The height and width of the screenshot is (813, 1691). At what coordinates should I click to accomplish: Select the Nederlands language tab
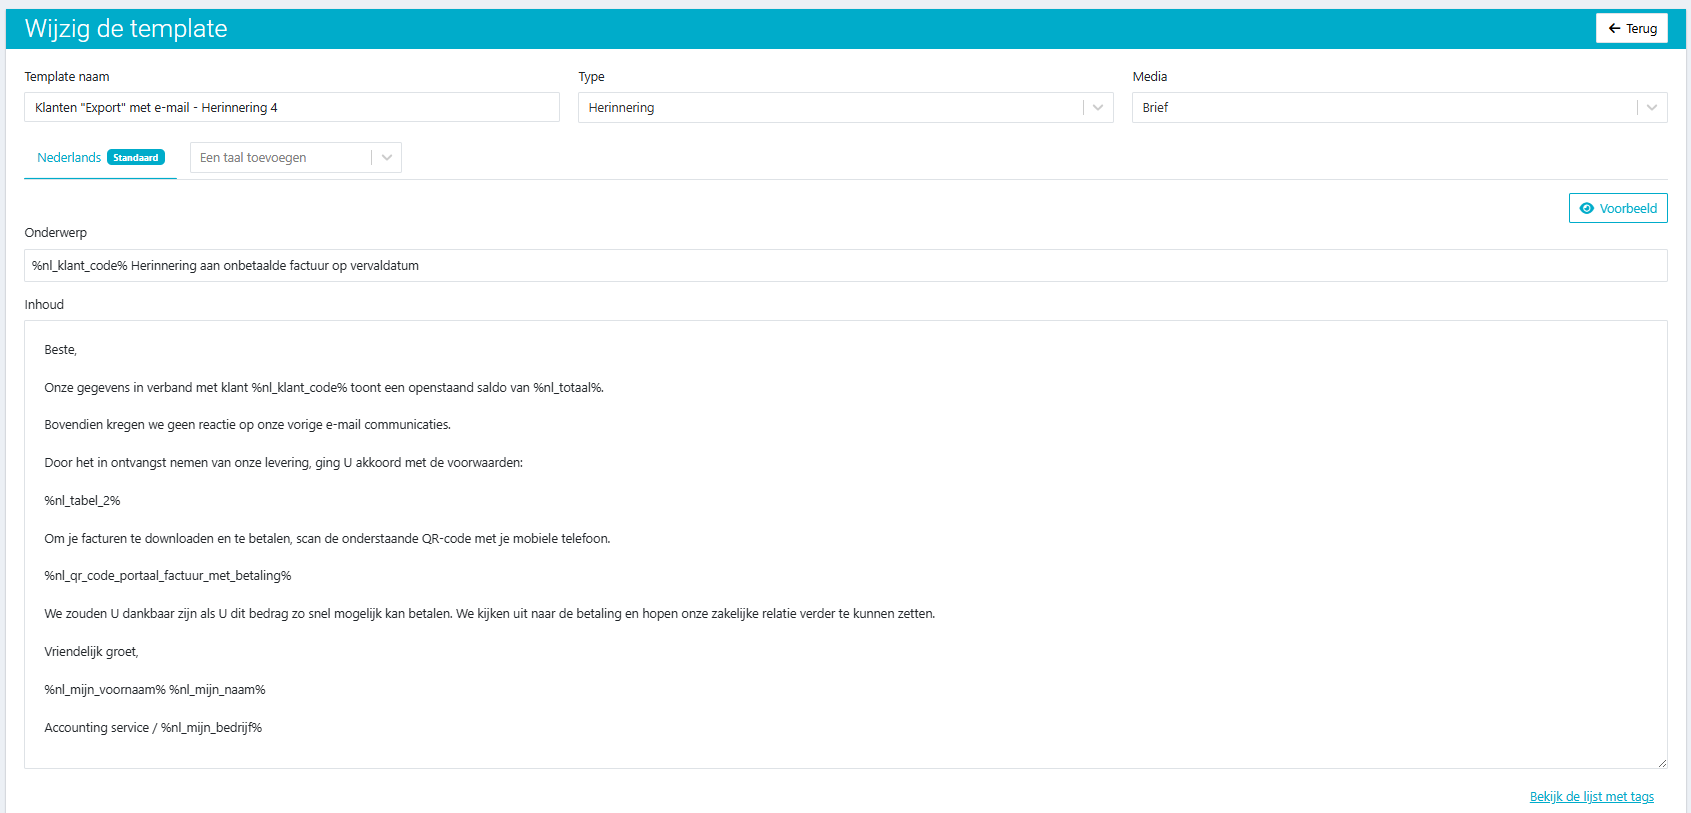pyautogui.click(x=100, y=158)
